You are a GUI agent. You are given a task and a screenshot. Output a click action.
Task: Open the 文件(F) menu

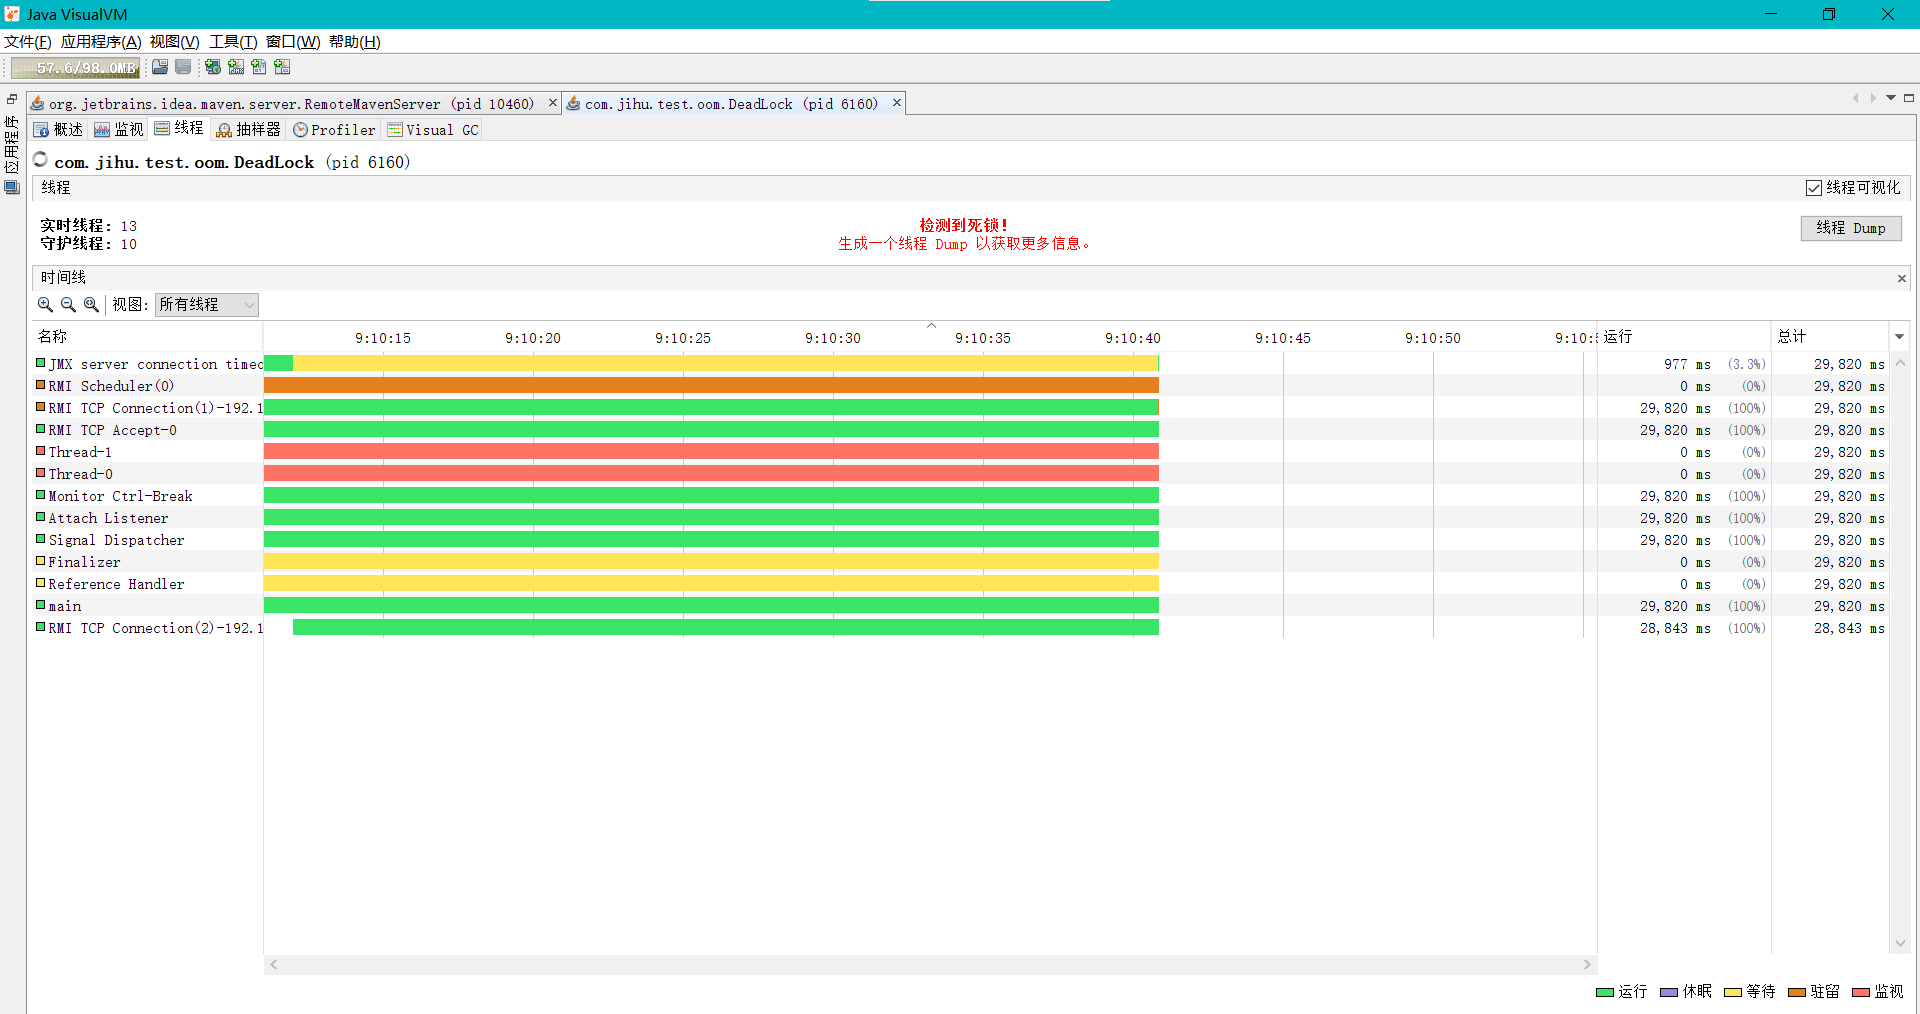pos(28,42)
